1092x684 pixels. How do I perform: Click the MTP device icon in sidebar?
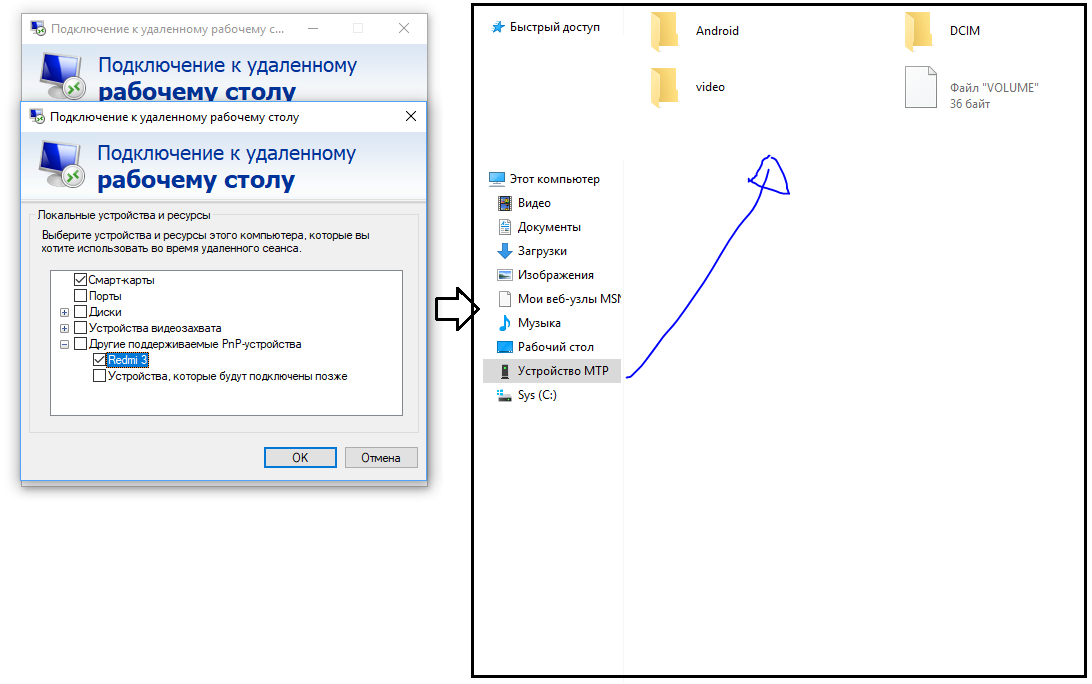505,371
